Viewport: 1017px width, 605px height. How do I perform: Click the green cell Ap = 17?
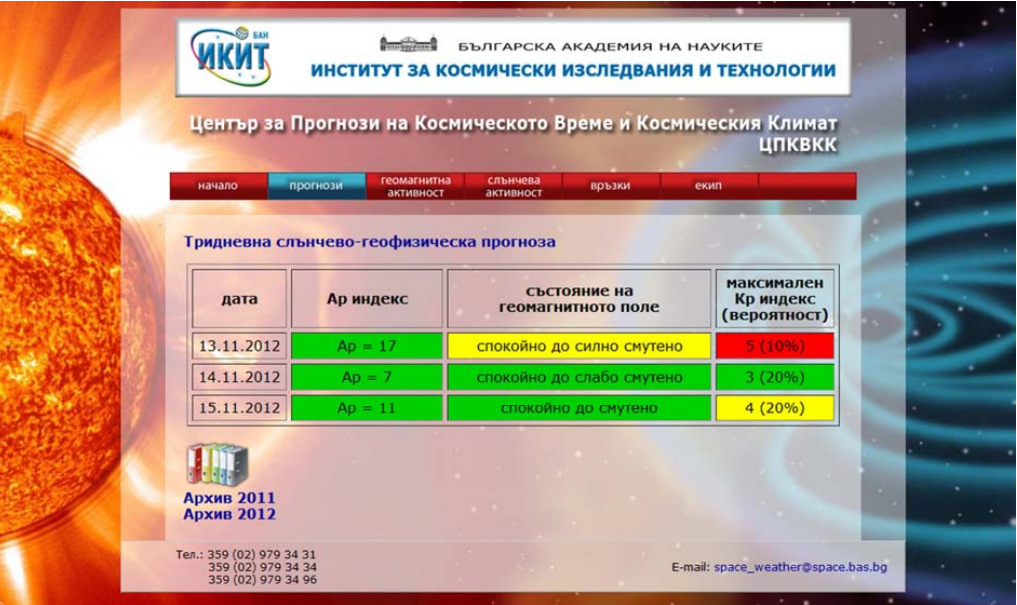(x=365, y=346)
